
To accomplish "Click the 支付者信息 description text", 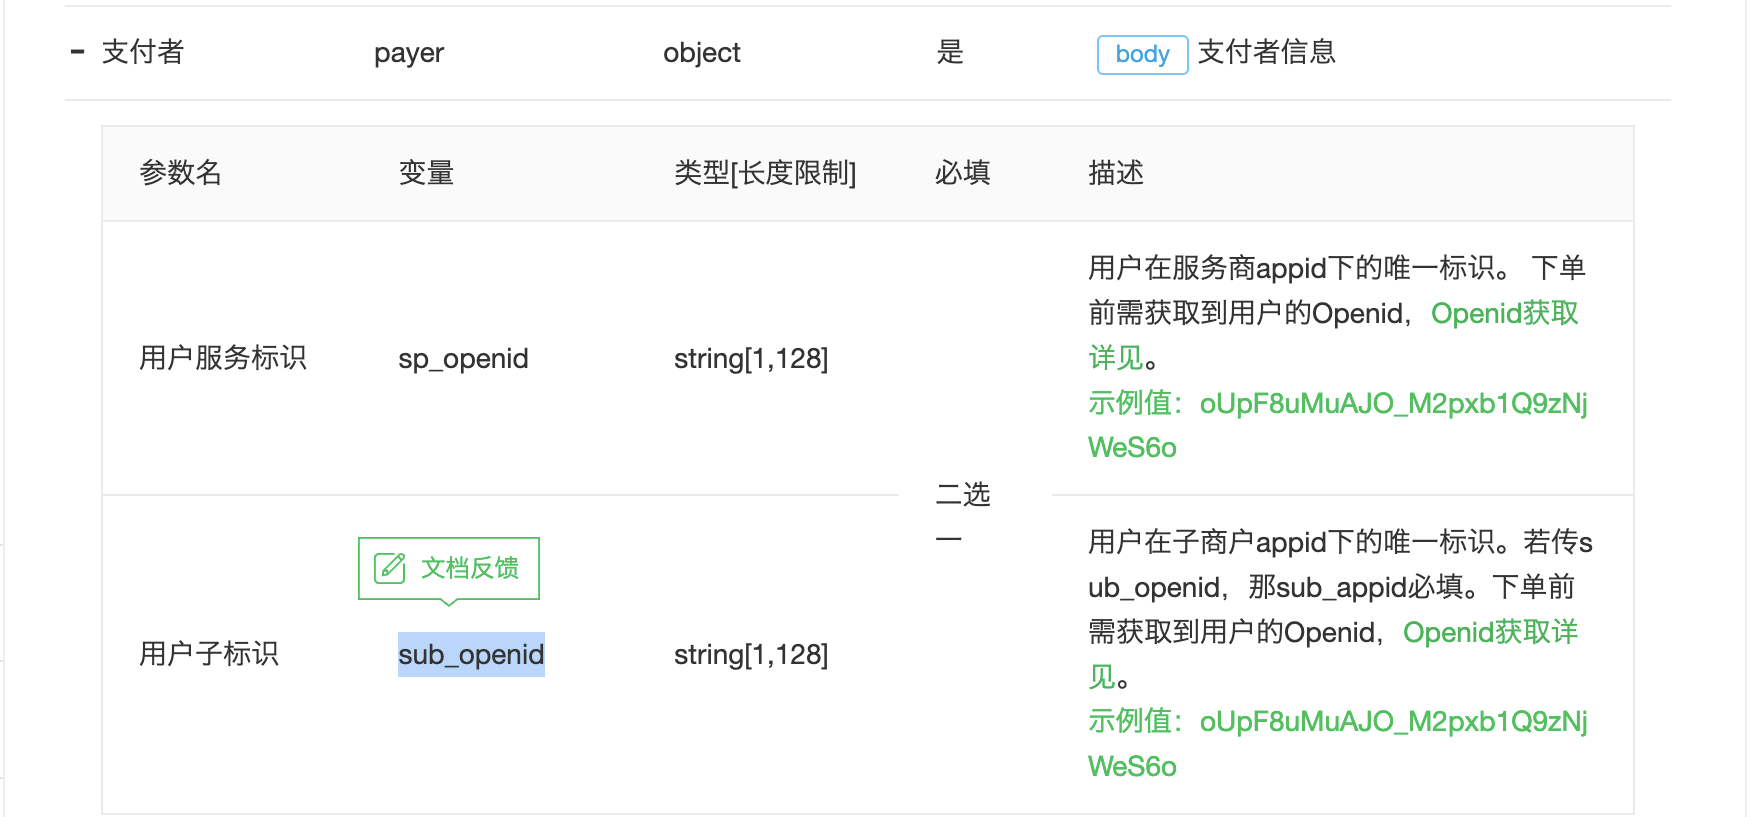I will pyautogui.click(x=1267, y=52).
